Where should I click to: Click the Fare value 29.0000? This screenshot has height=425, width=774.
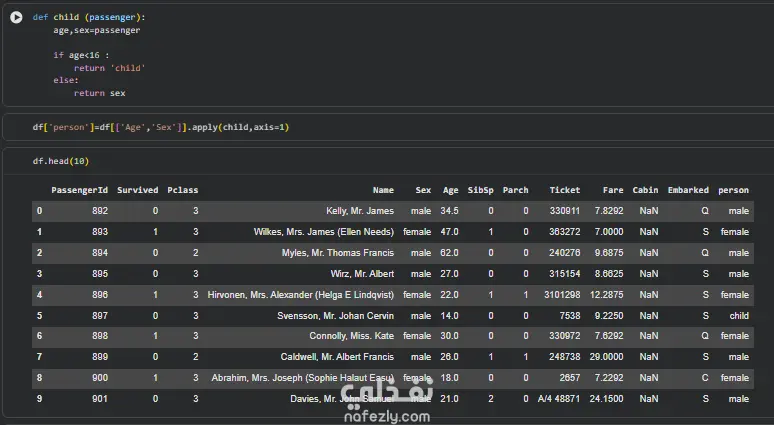607,356
